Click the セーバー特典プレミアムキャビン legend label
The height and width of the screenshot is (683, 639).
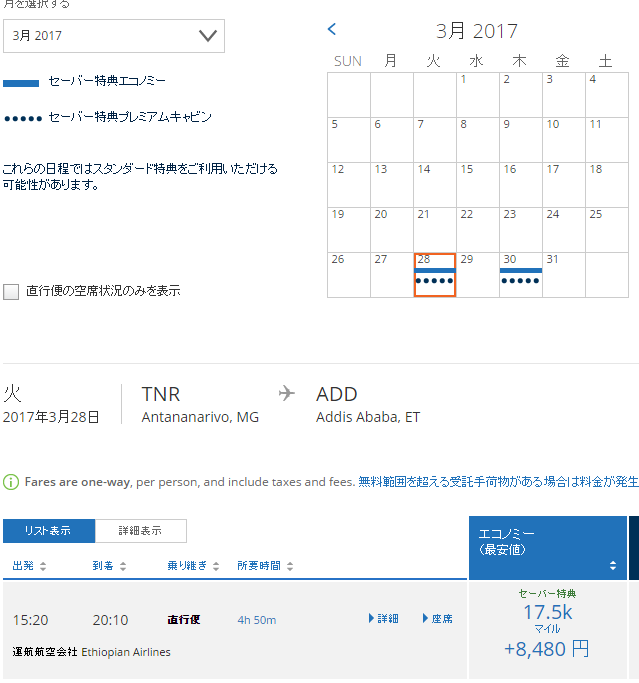(x=130, y=117)
